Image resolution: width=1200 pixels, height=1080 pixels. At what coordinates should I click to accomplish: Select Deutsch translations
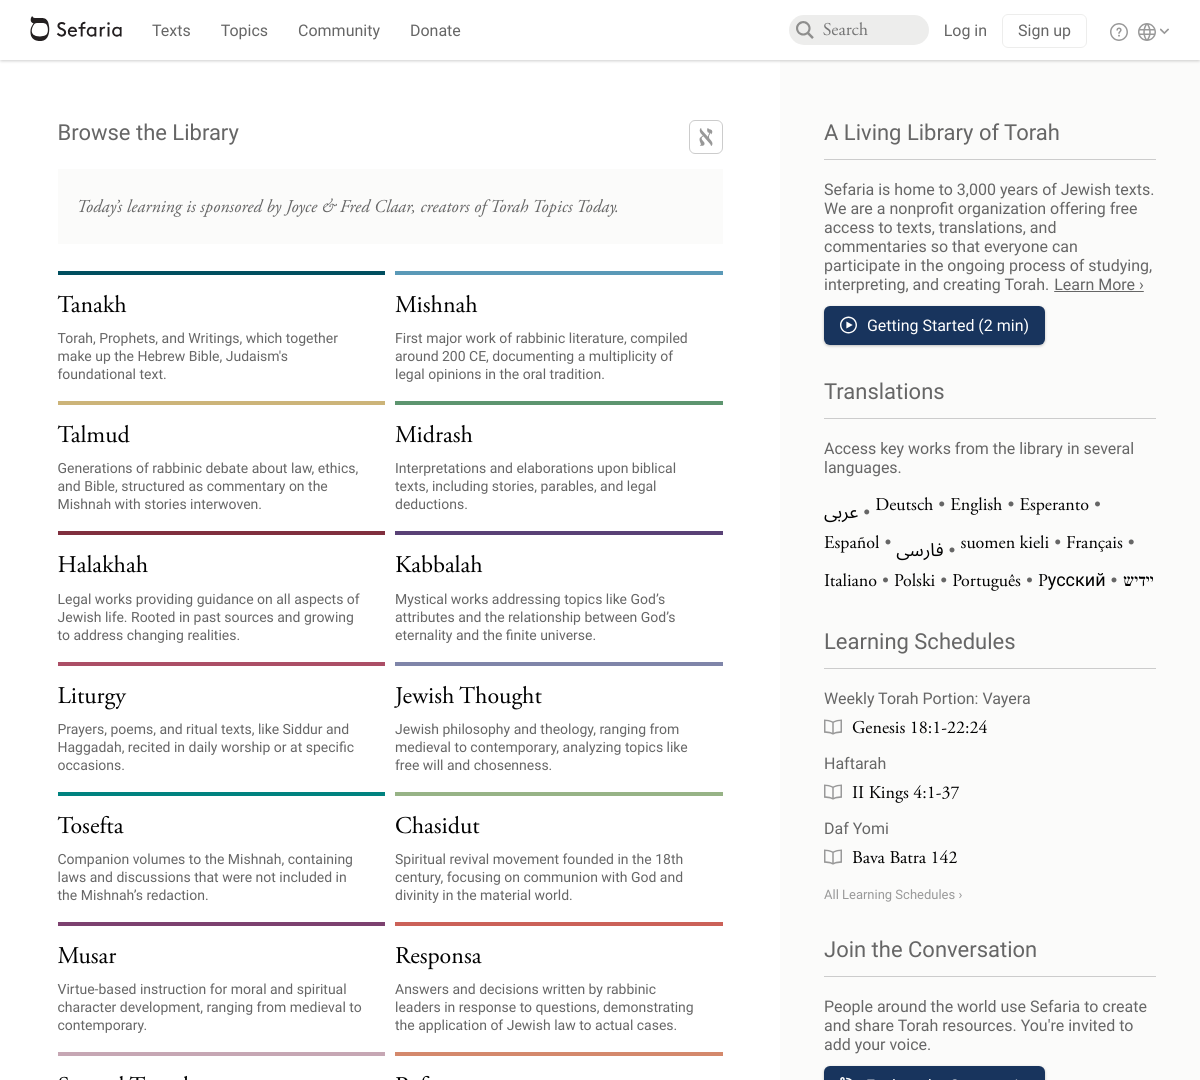coord(904,505)
